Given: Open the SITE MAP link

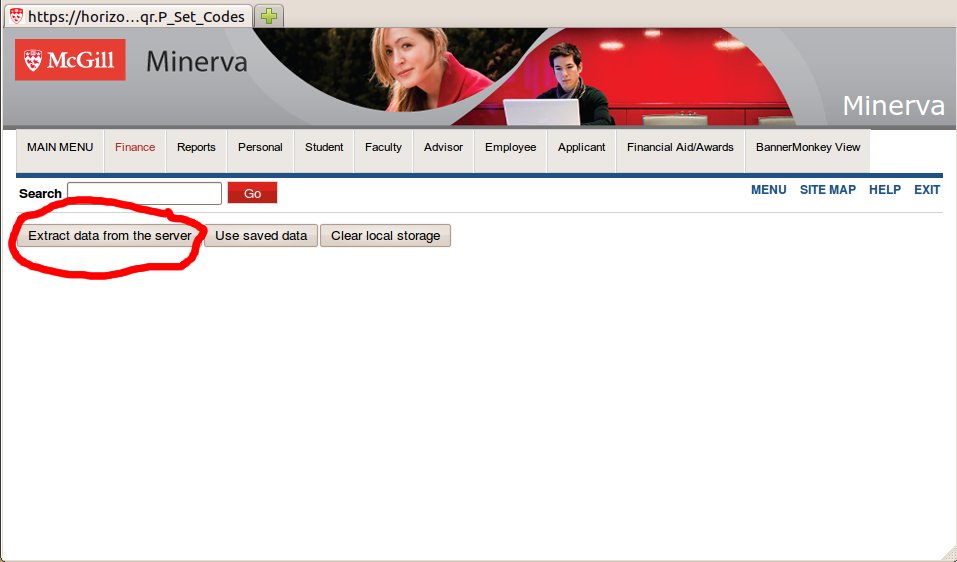Looking at the screenshot, I should tap(828, 190).
